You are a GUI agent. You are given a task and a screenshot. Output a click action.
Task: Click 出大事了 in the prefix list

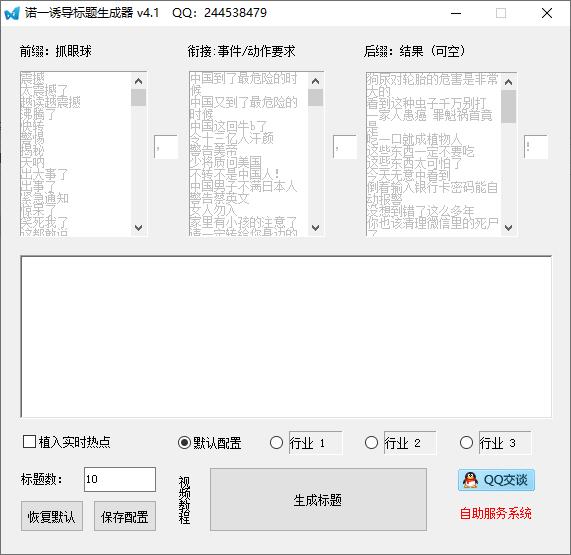[44, 174]
